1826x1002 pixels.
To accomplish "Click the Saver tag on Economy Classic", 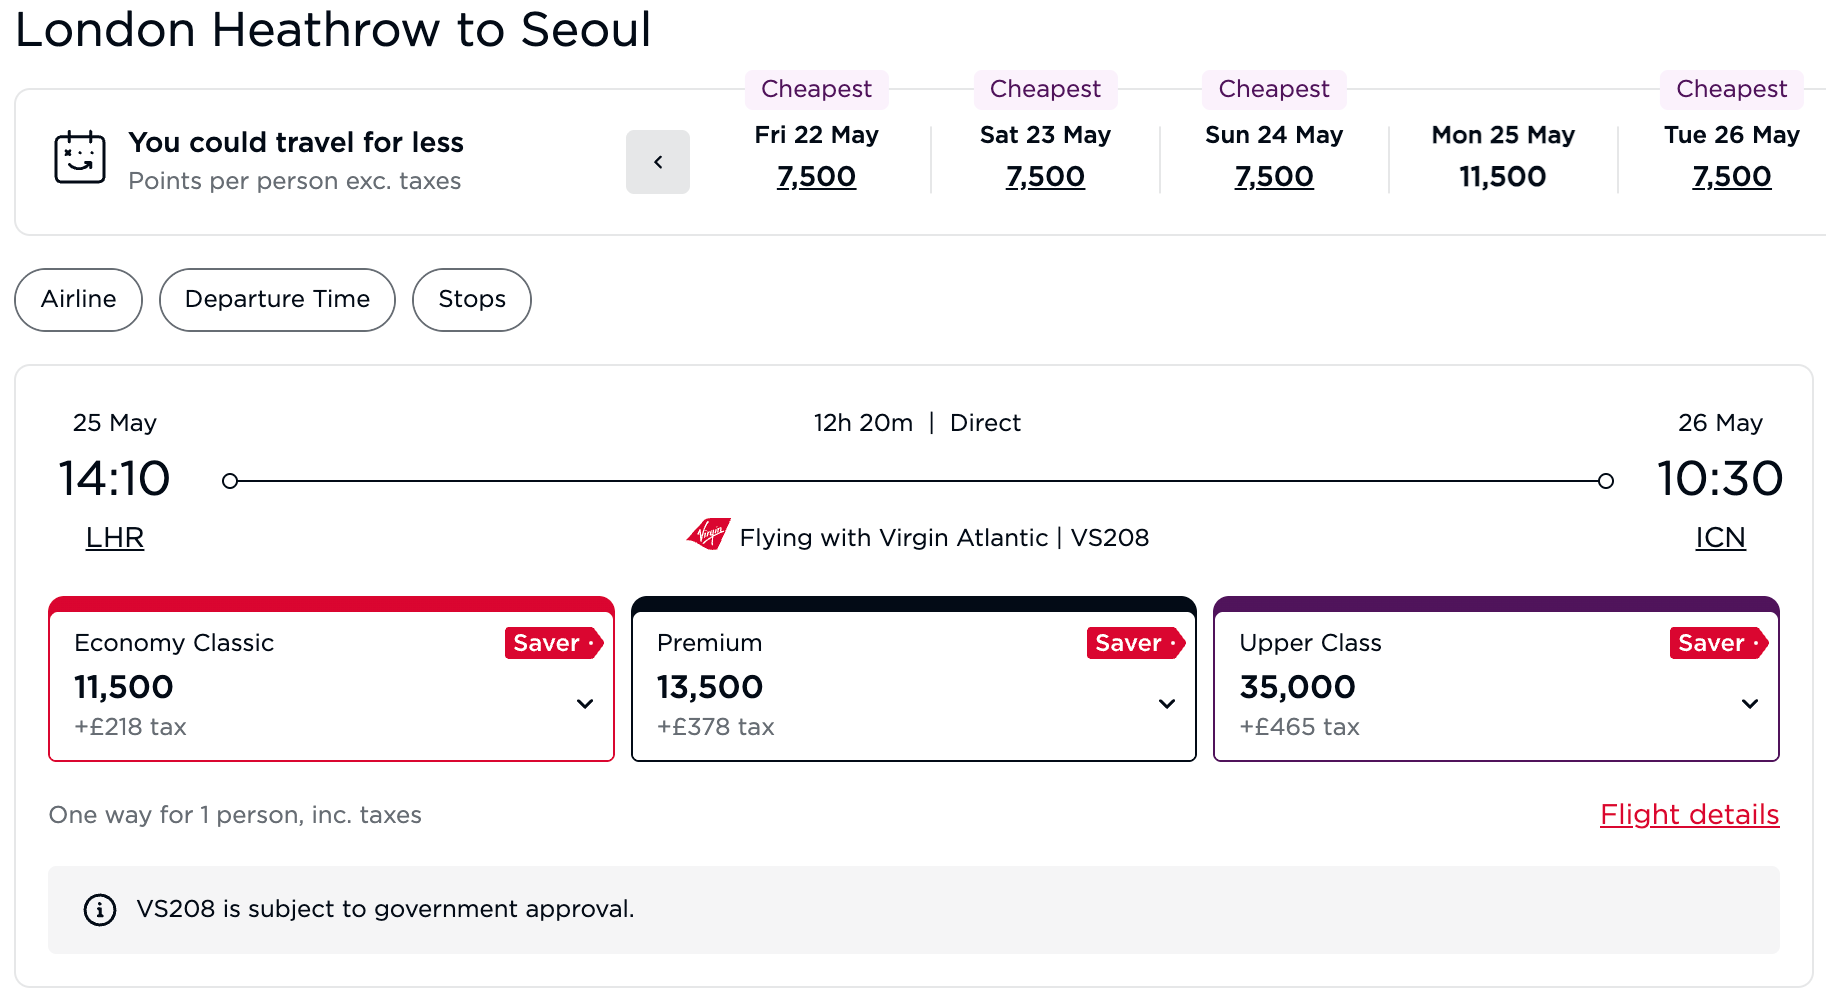I will (553, 643).
